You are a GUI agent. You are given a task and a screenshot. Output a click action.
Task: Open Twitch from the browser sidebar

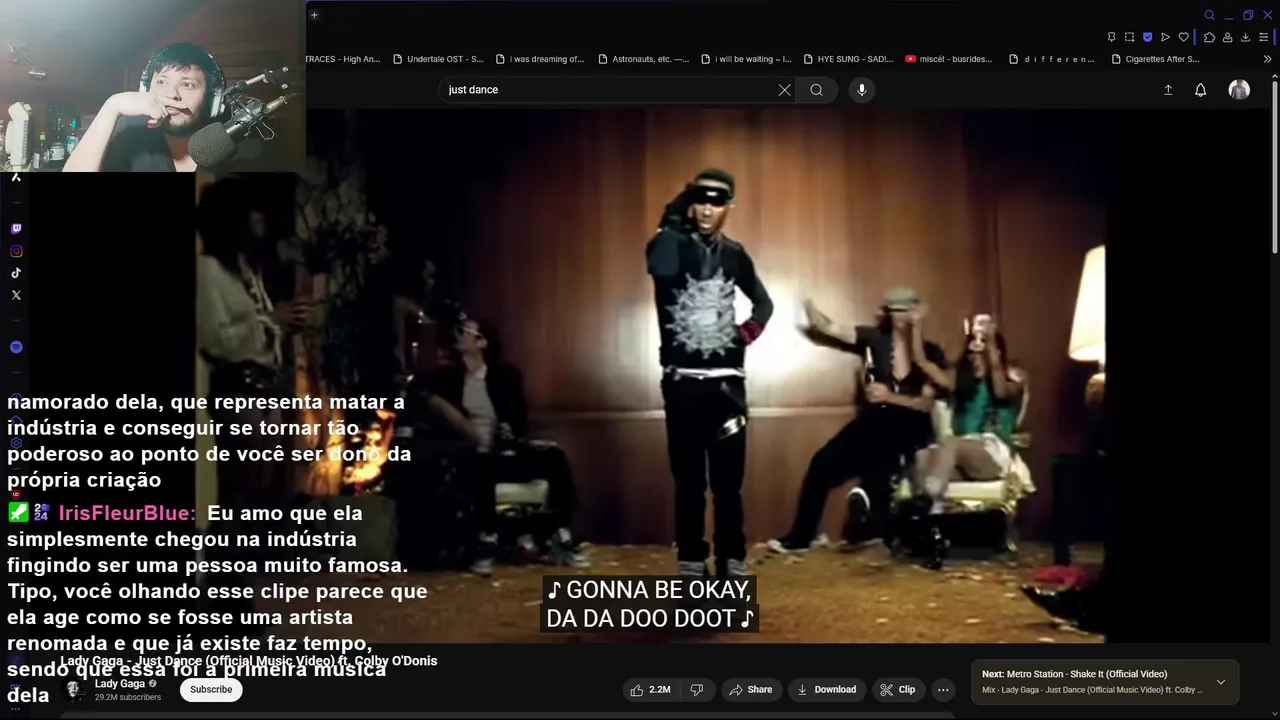point(16,229)
